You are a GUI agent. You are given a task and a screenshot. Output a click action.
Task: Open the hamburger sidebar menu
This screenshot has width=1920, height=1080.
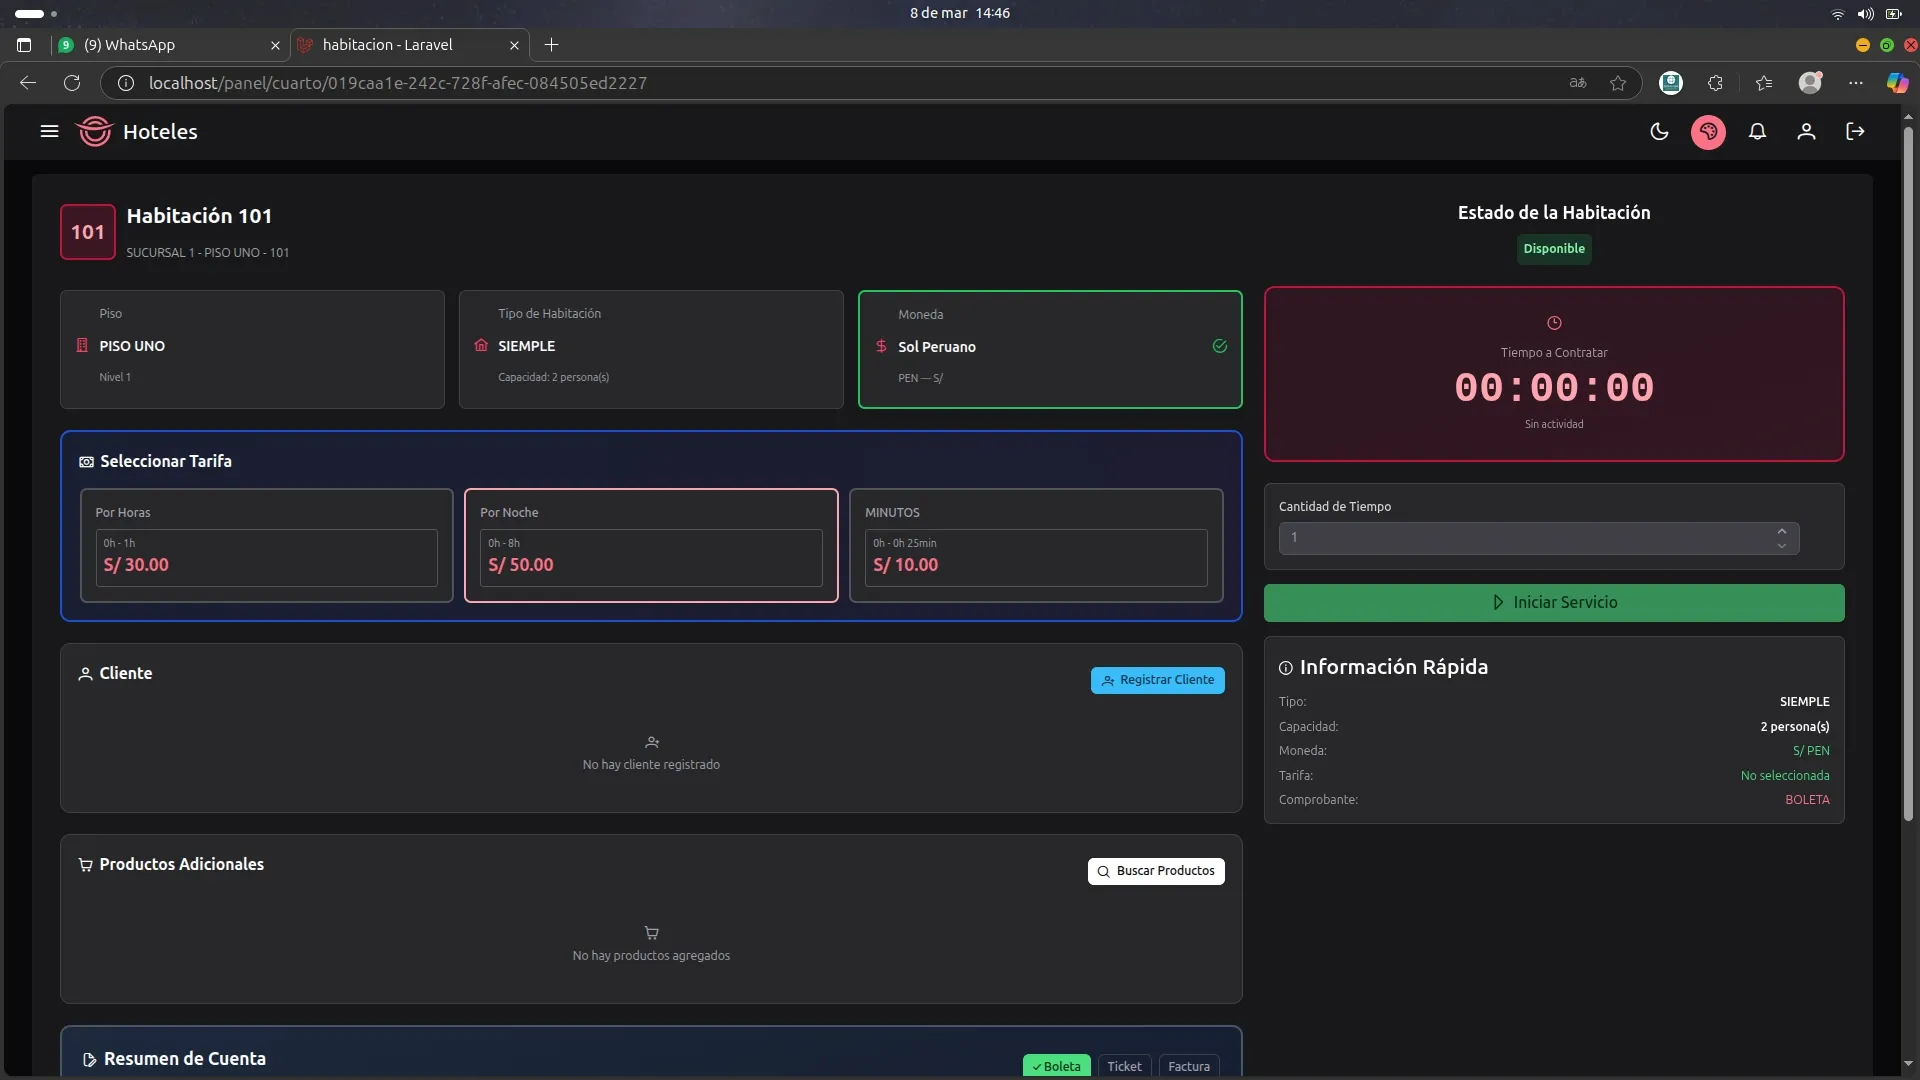[x=49, y=131]
